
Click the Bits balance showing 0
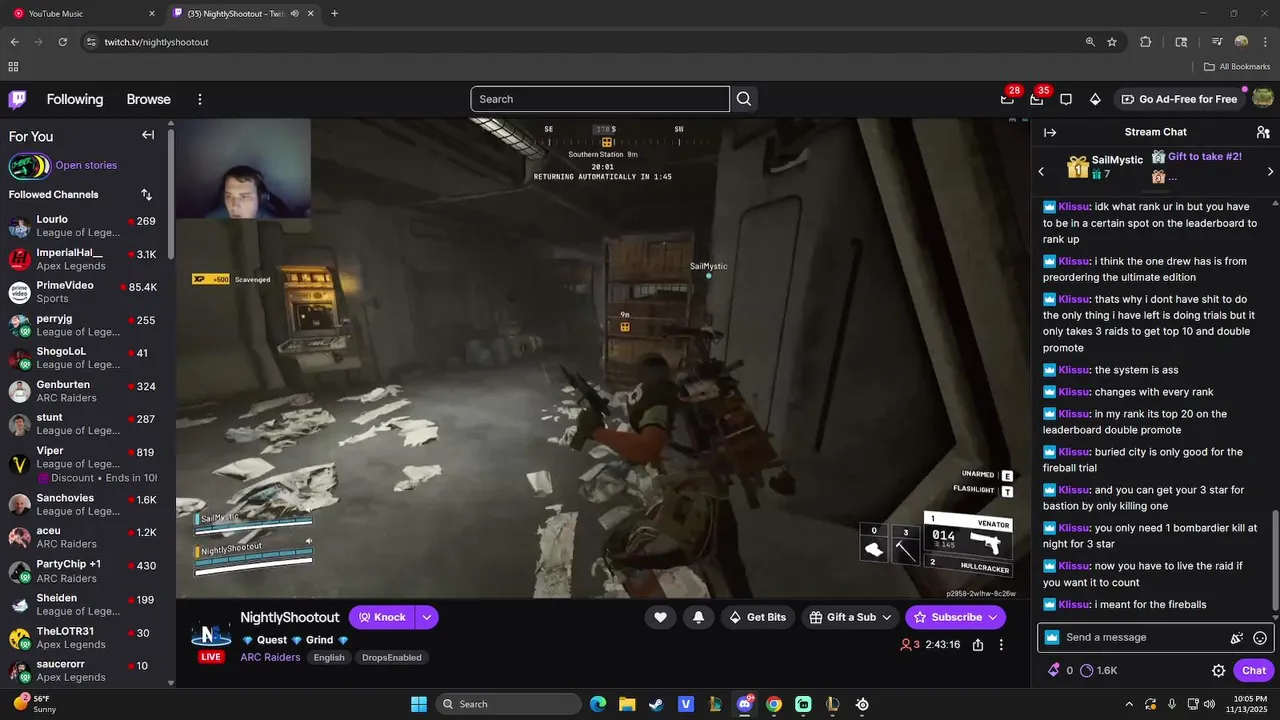point(1060,671)
